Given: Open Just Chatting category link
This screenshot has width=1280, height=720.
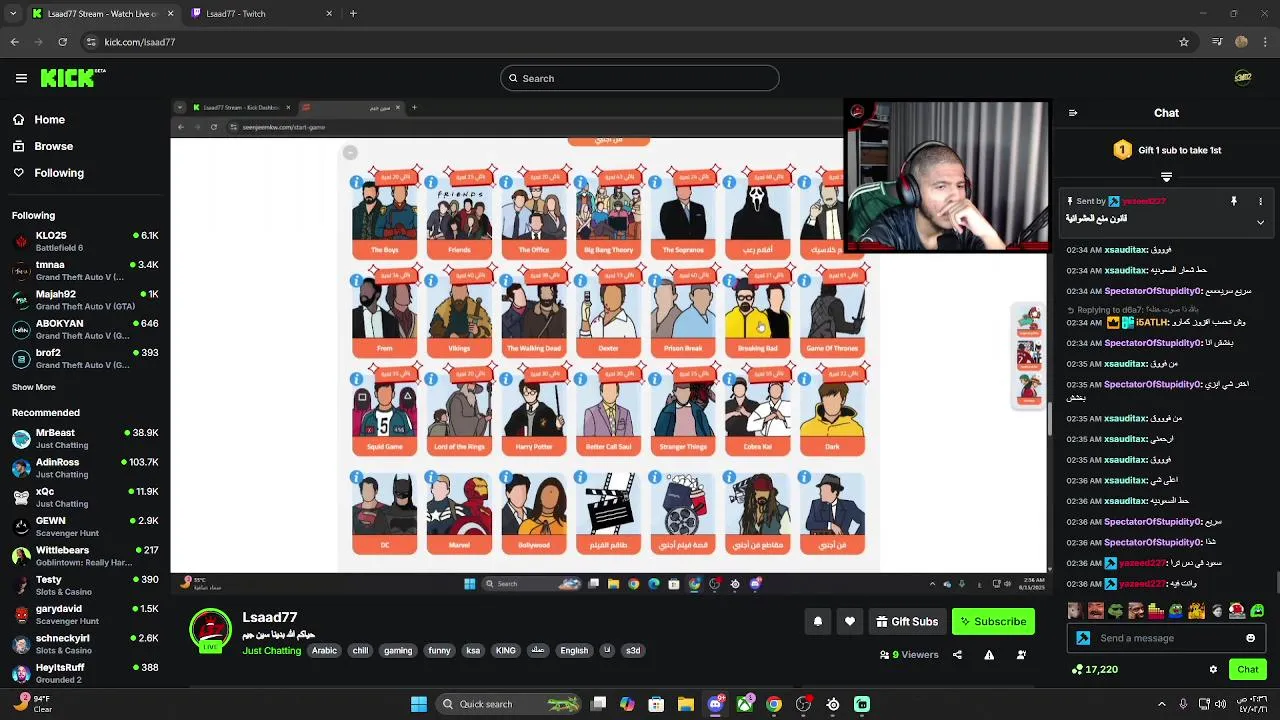Looking at the screenshot, I should click(x=271, y=651).
